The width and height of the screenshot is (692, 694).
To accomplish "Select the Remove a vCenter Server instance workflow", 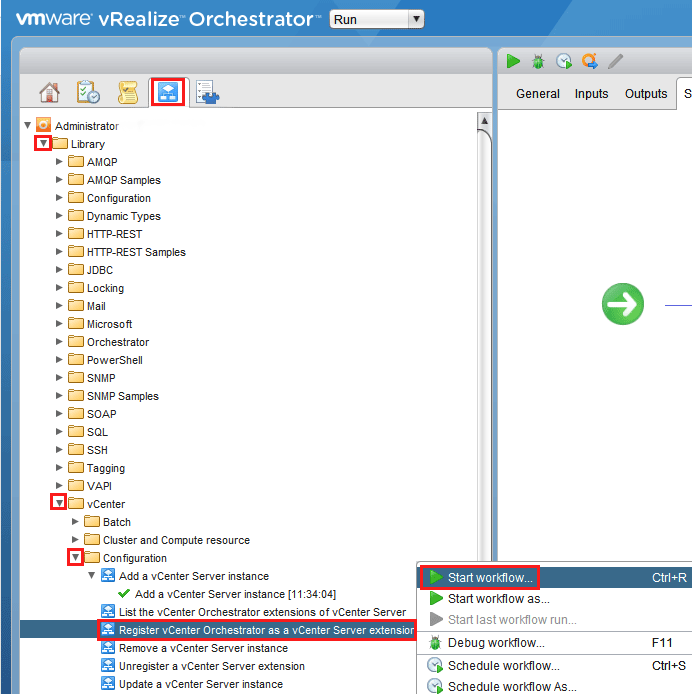I will tap(203, 648).
